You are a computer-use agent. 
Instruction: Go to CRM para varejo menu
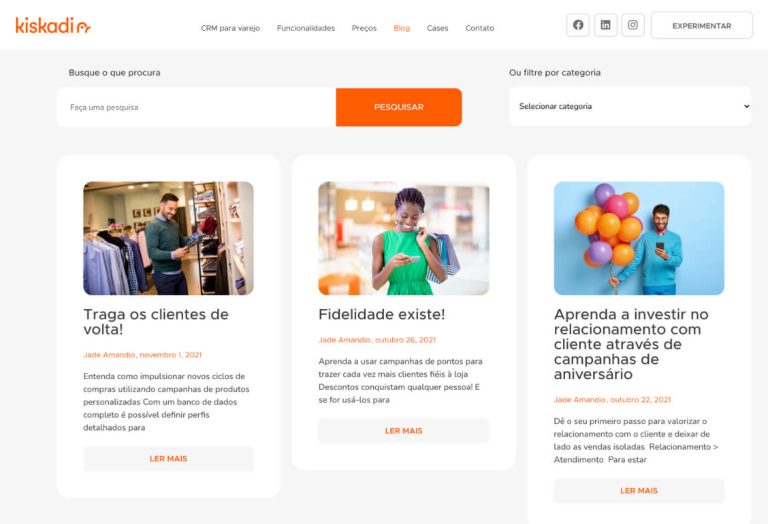tap(230, 28)
